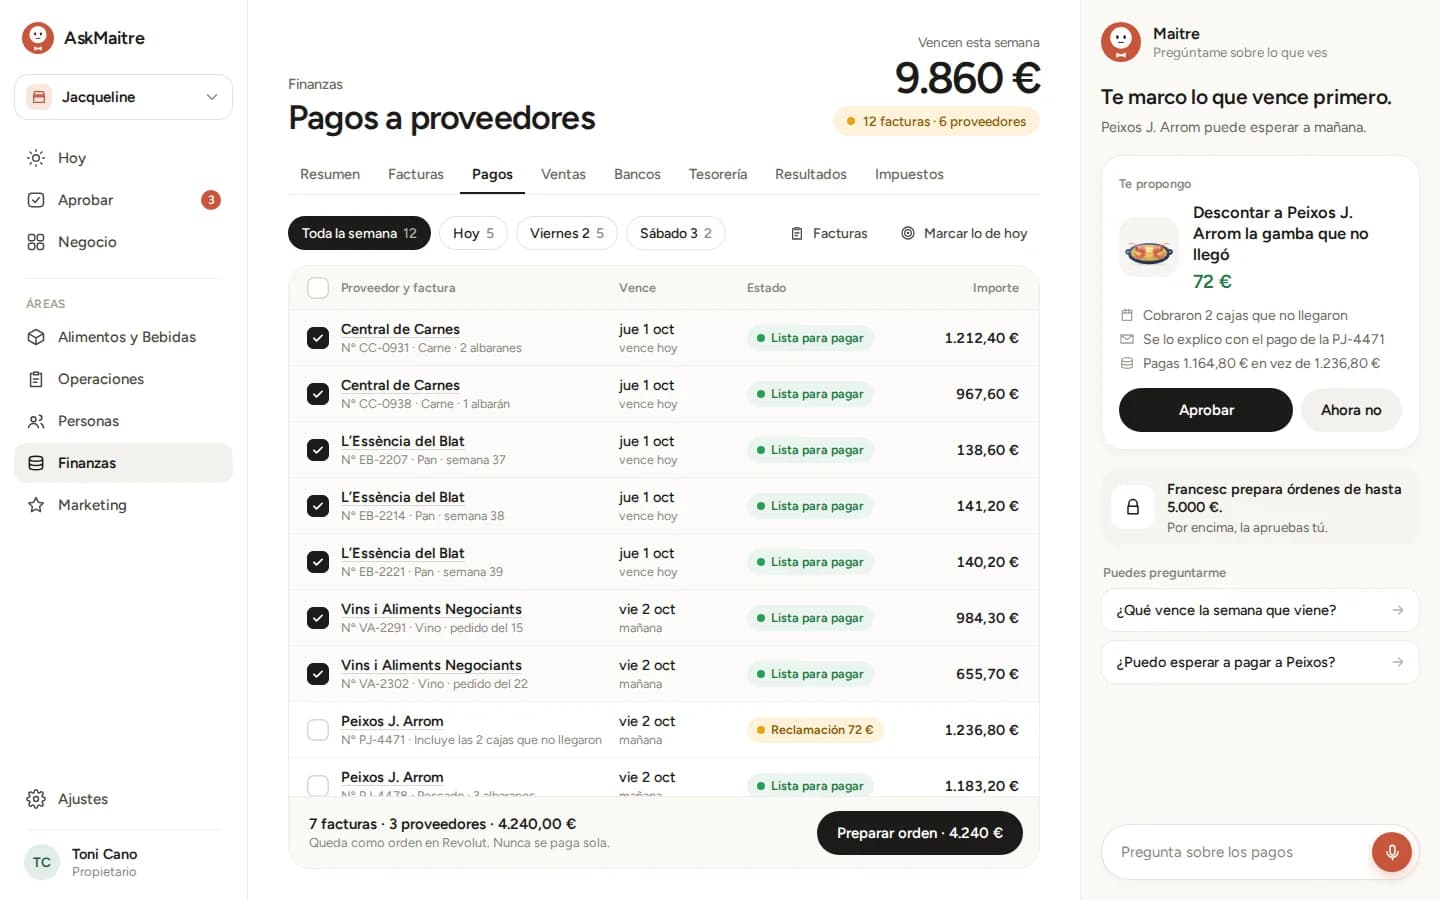
Task: Open the Negocio grid icon
Action: (36, 242)
